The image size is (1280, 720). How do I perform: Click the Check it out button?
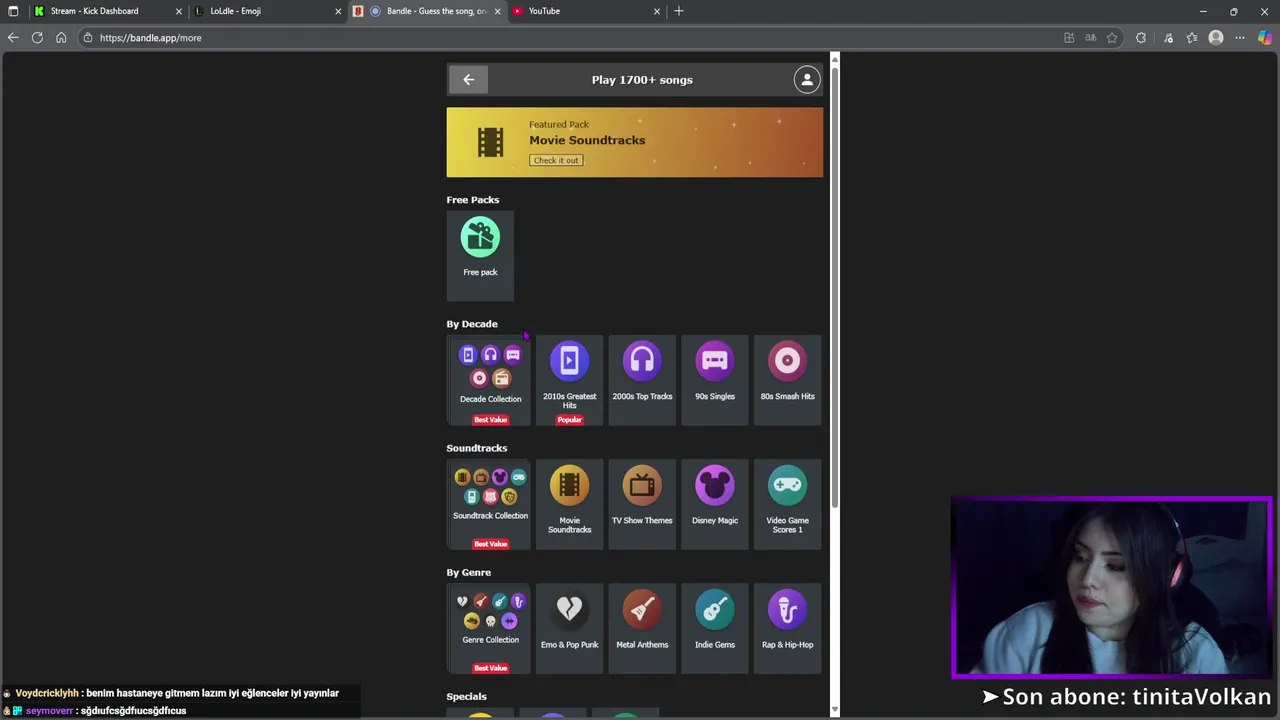pos(556,160)
